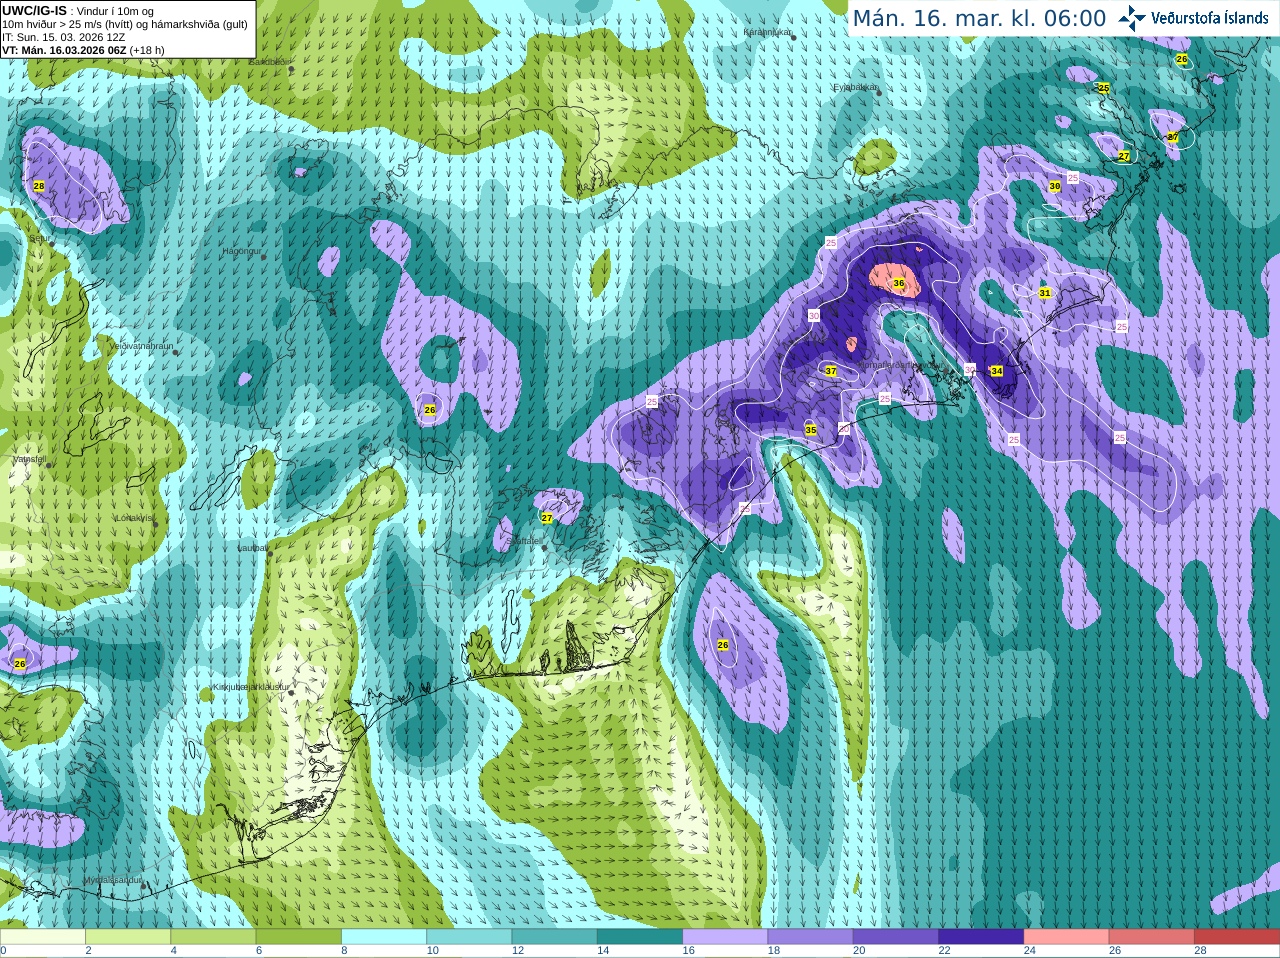This screenshot has width=1280, height=958.
Task: Click the Kárahnjúkar station label
Action: point(768,32)
